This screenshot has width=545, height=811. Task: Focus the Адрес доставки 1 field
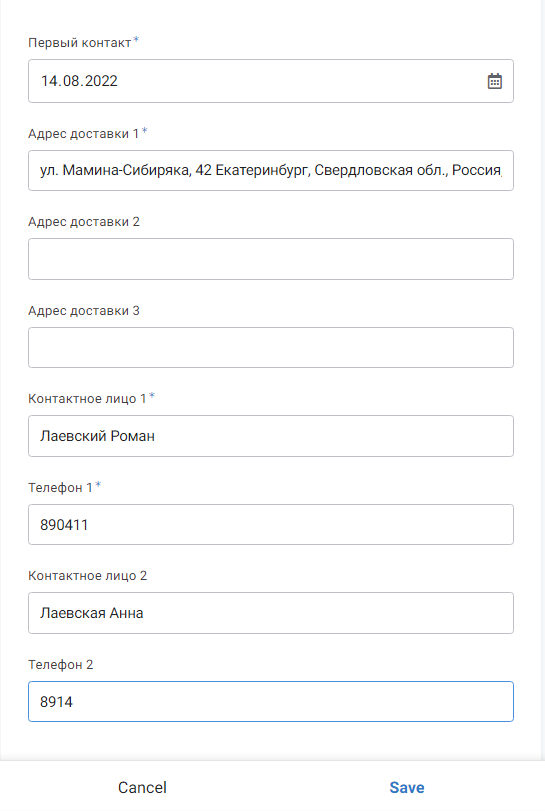pos(270,170)
